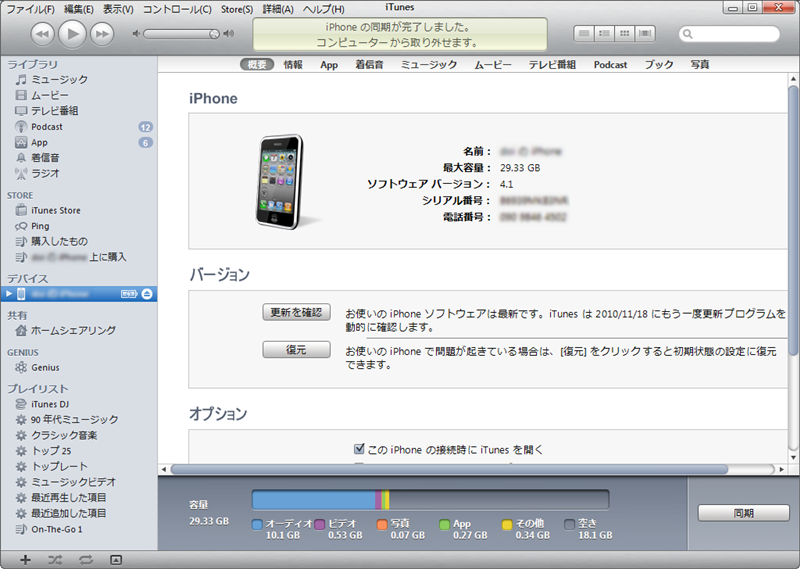Click the add playlist plus icon
Screen dimensions: 800x569
[x=26, y=560]
